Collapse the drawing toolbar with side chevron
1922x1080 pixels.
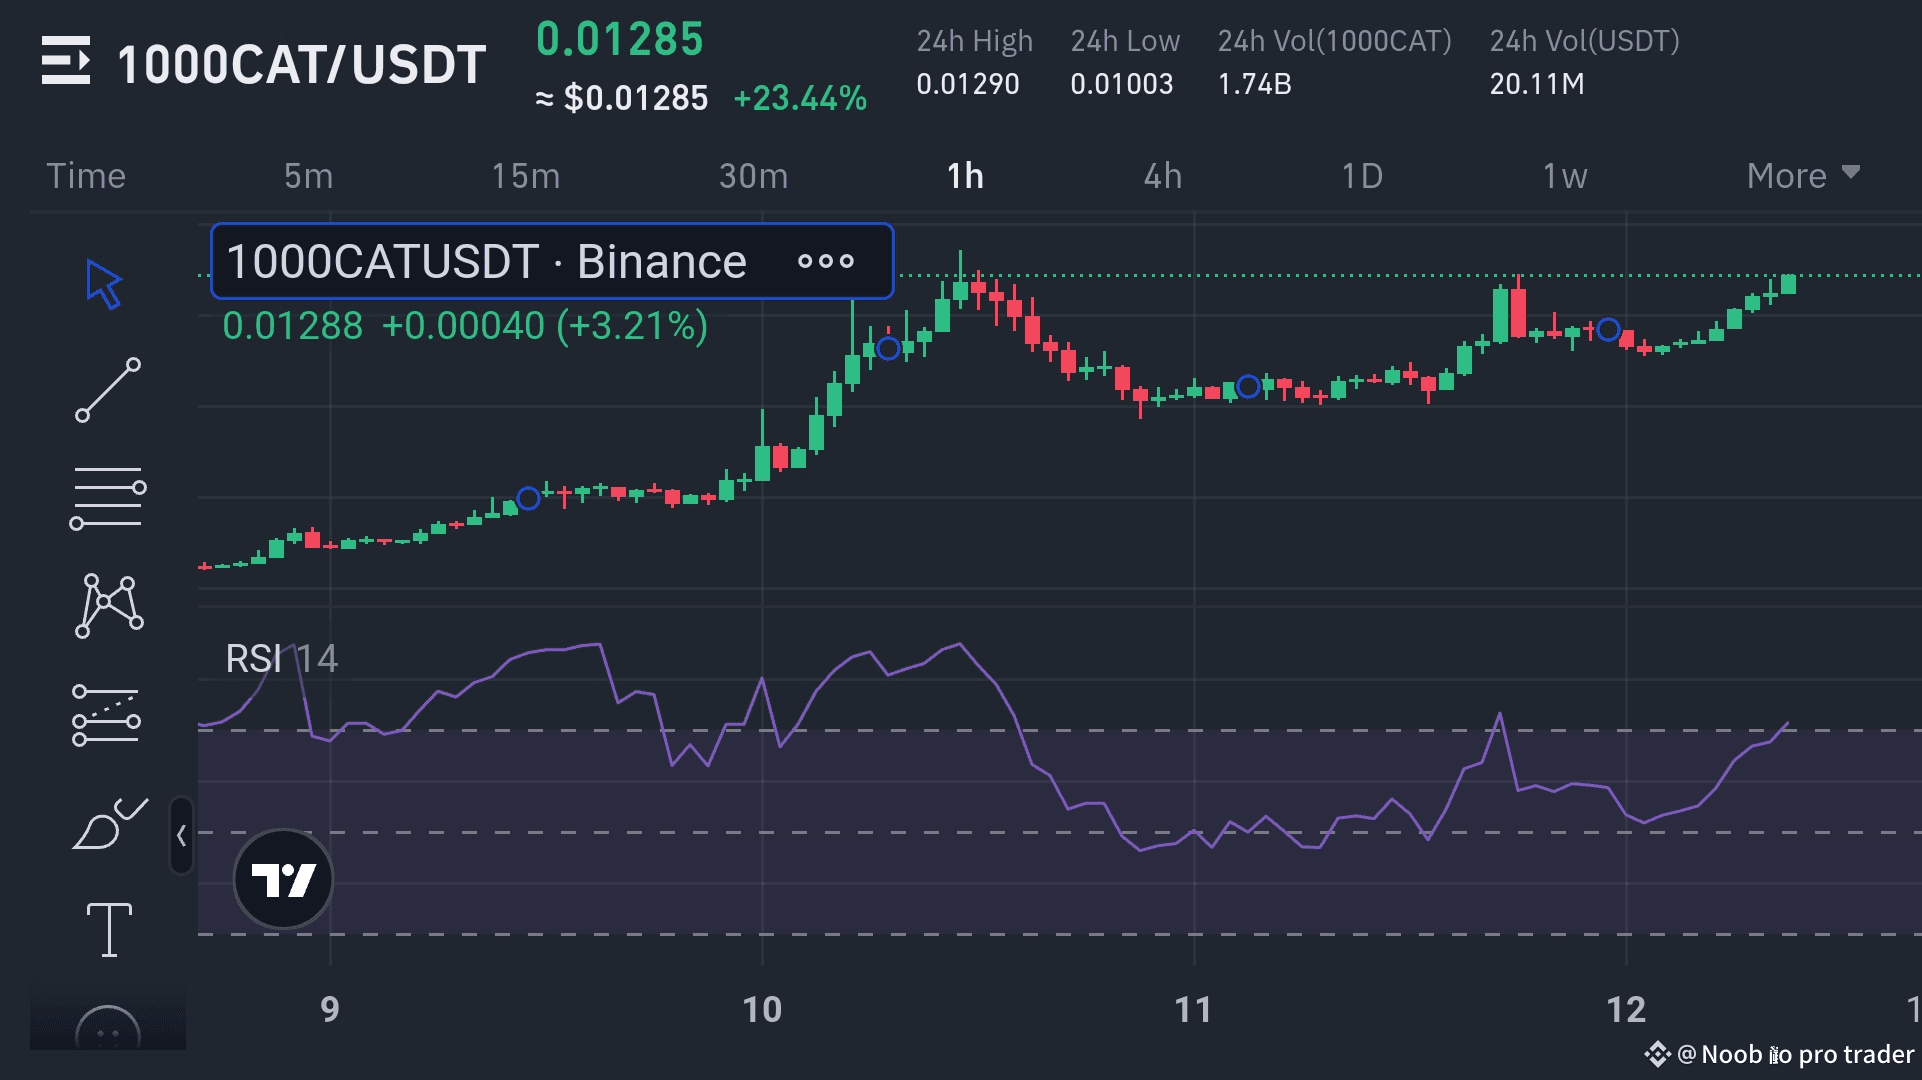point(181,835)
